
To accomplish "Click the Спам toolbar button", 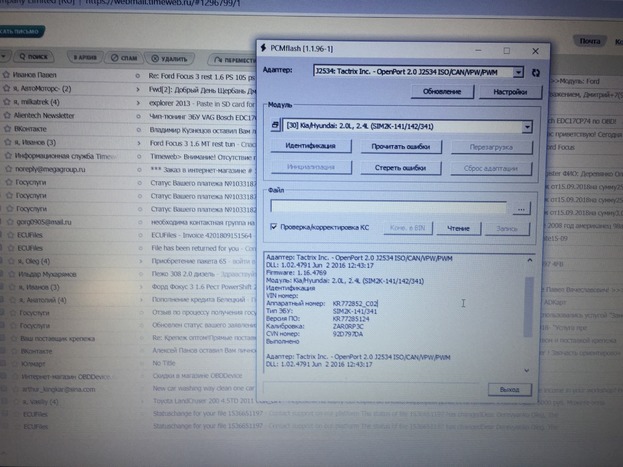I will coord(126,59).
